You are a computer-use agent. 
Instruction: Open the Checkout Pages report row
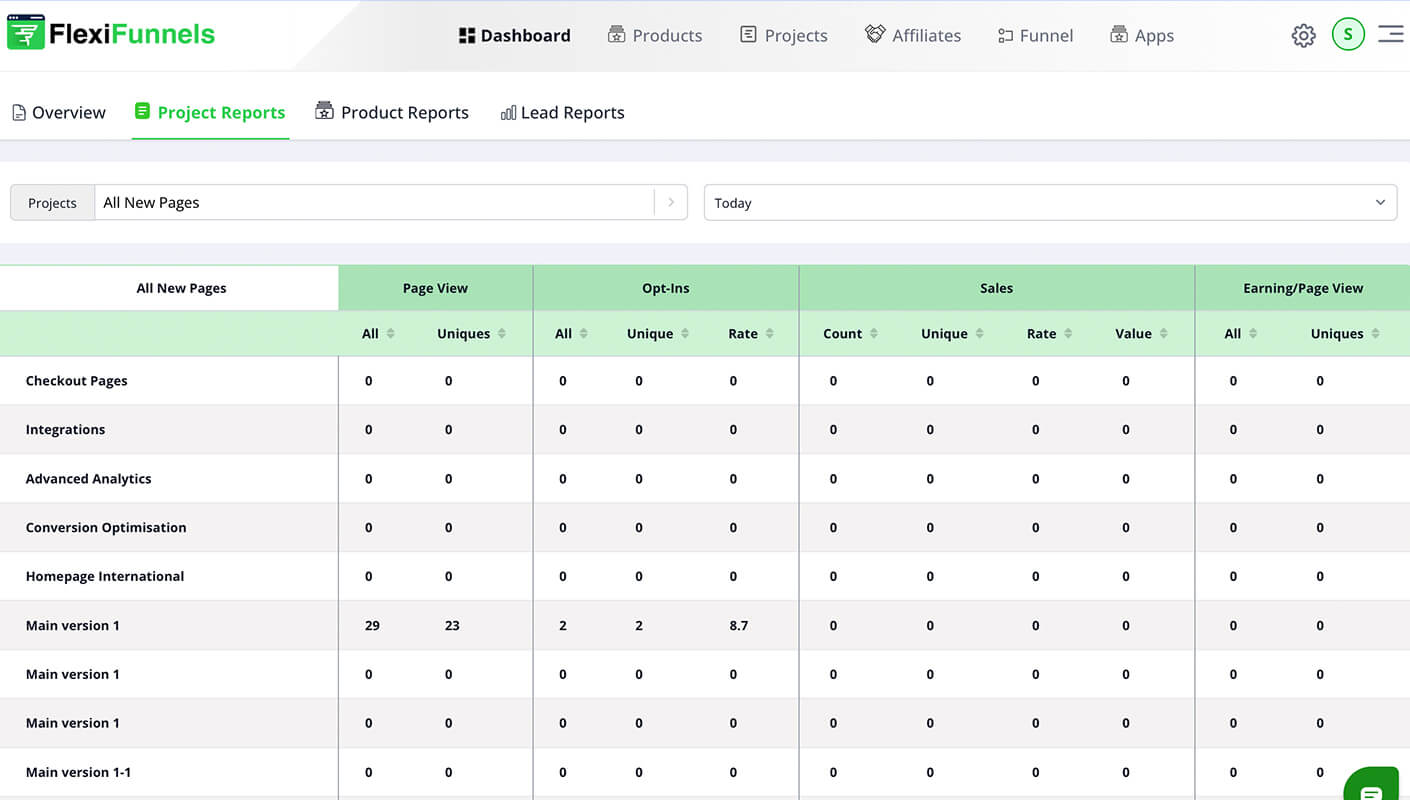point(76,380)
